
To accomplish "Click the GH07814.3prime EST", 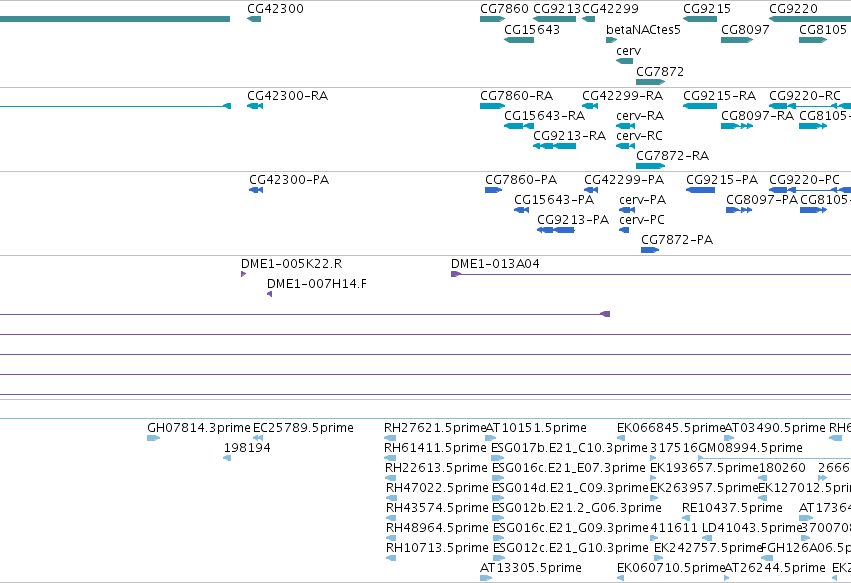I will [154, 438].
